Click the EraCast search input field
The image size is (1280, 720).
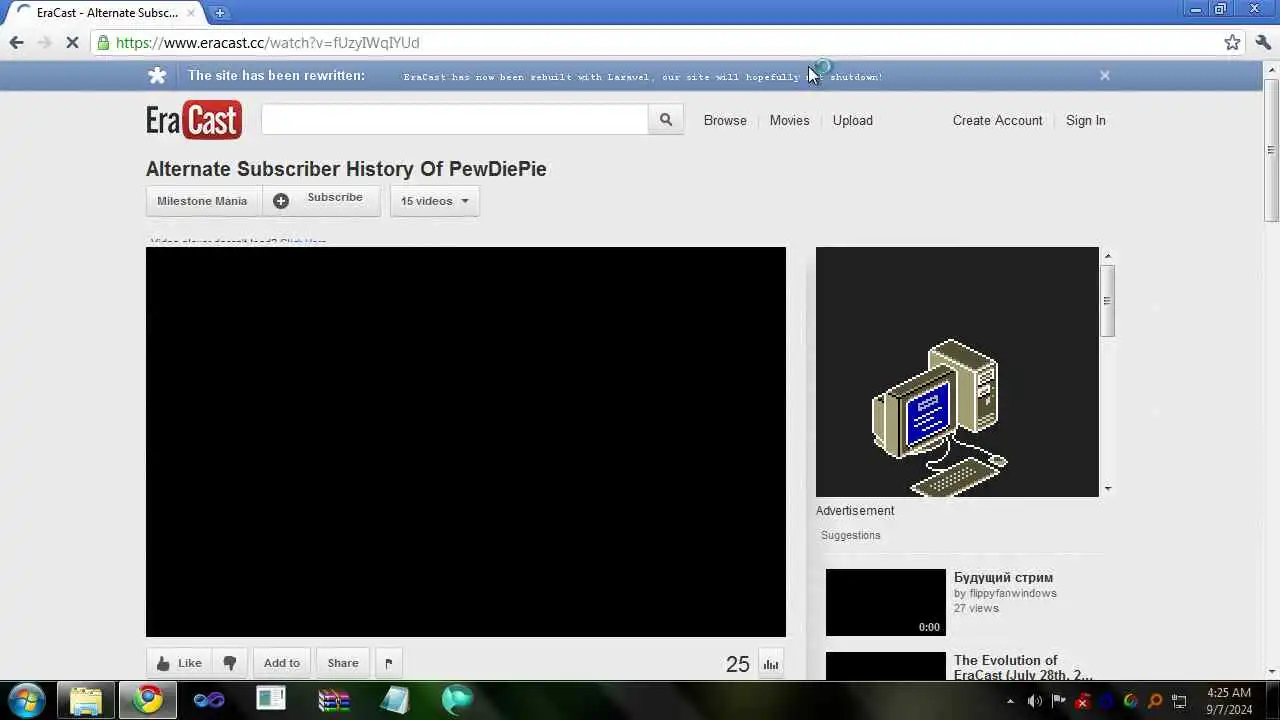(x=454, y=120)
